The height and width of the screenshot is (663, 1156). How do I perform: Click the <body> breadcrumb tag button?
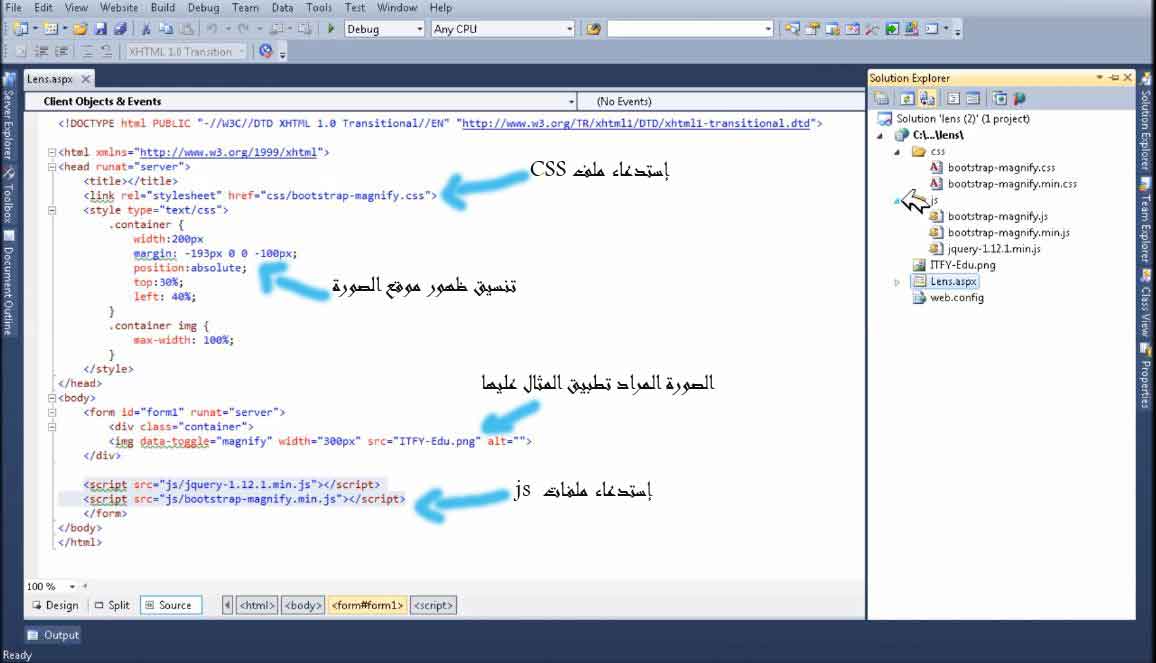pyautogui.click(x=302, y=605)
